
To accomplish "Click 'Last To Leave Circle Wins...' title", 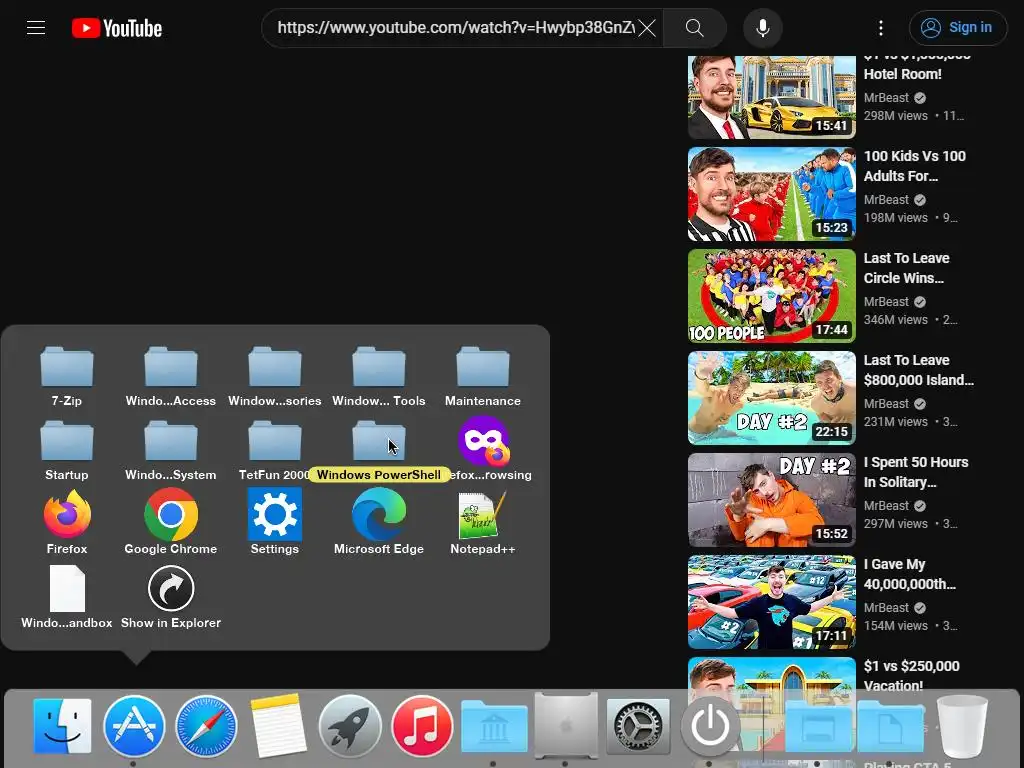I will coord(906,268).
